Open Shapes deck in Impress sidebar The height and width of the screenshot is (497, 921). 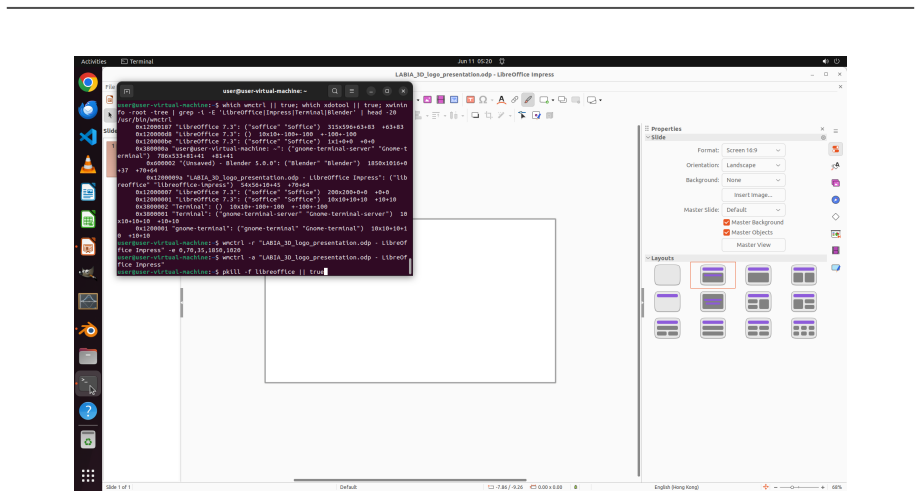click(x=835, y=217)
